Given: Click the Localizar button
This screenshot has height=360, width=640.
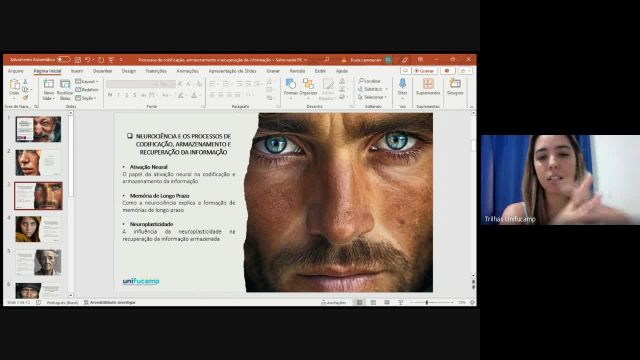Looking at the screenshot, I should [369, 81].
